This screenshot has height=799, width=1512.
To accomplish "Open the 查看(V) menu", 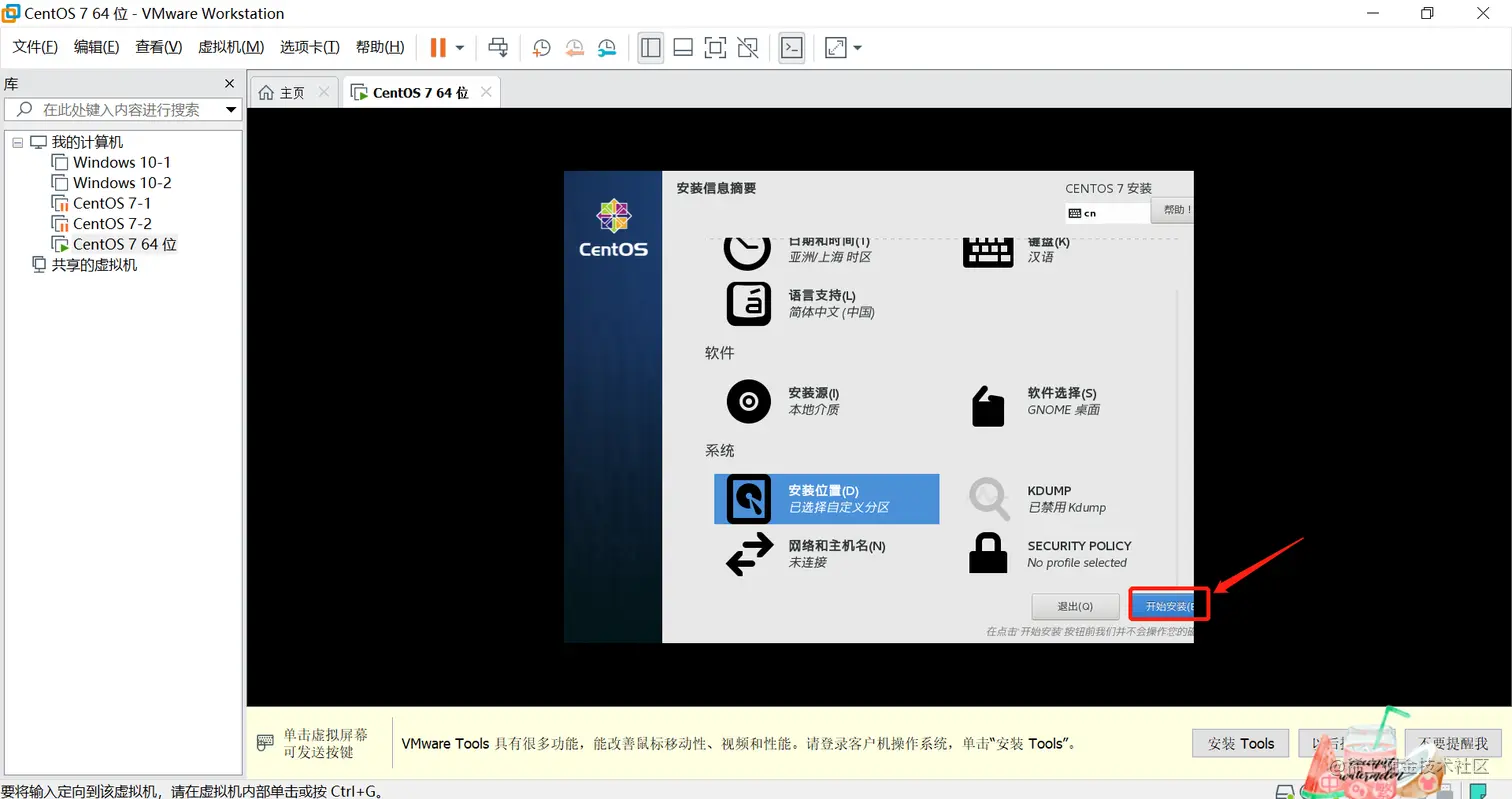I will pos(158,47).
